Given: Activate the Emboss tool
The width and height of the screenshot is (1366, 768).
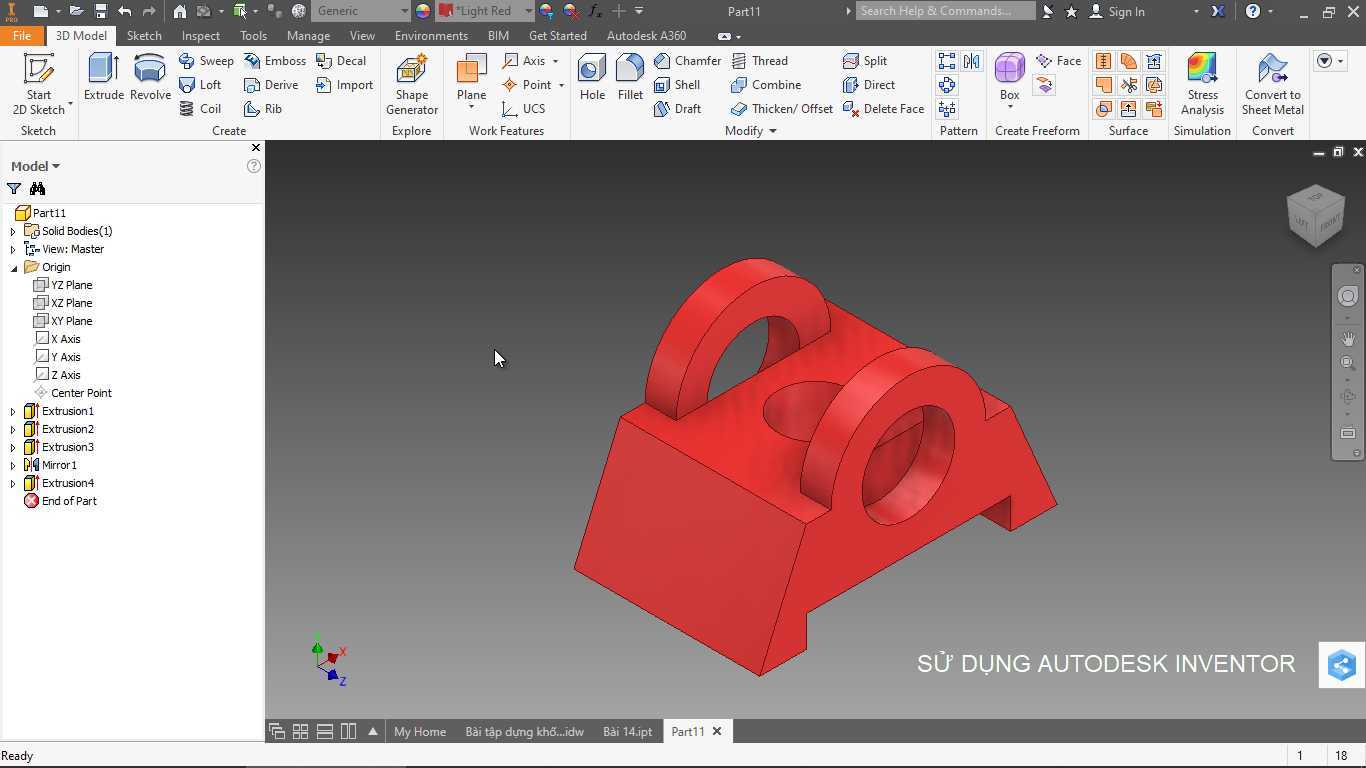Looking at the screenshot, I should (275, 61).
